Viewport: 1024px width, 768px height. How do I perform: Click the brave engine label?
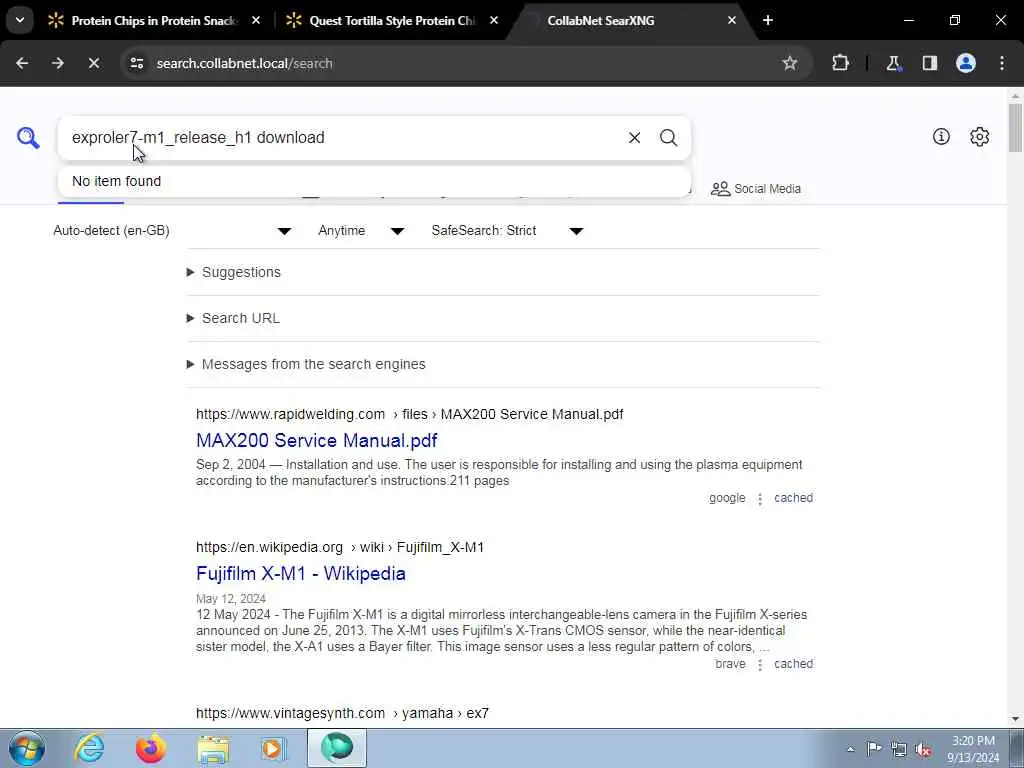coord(730,664)
